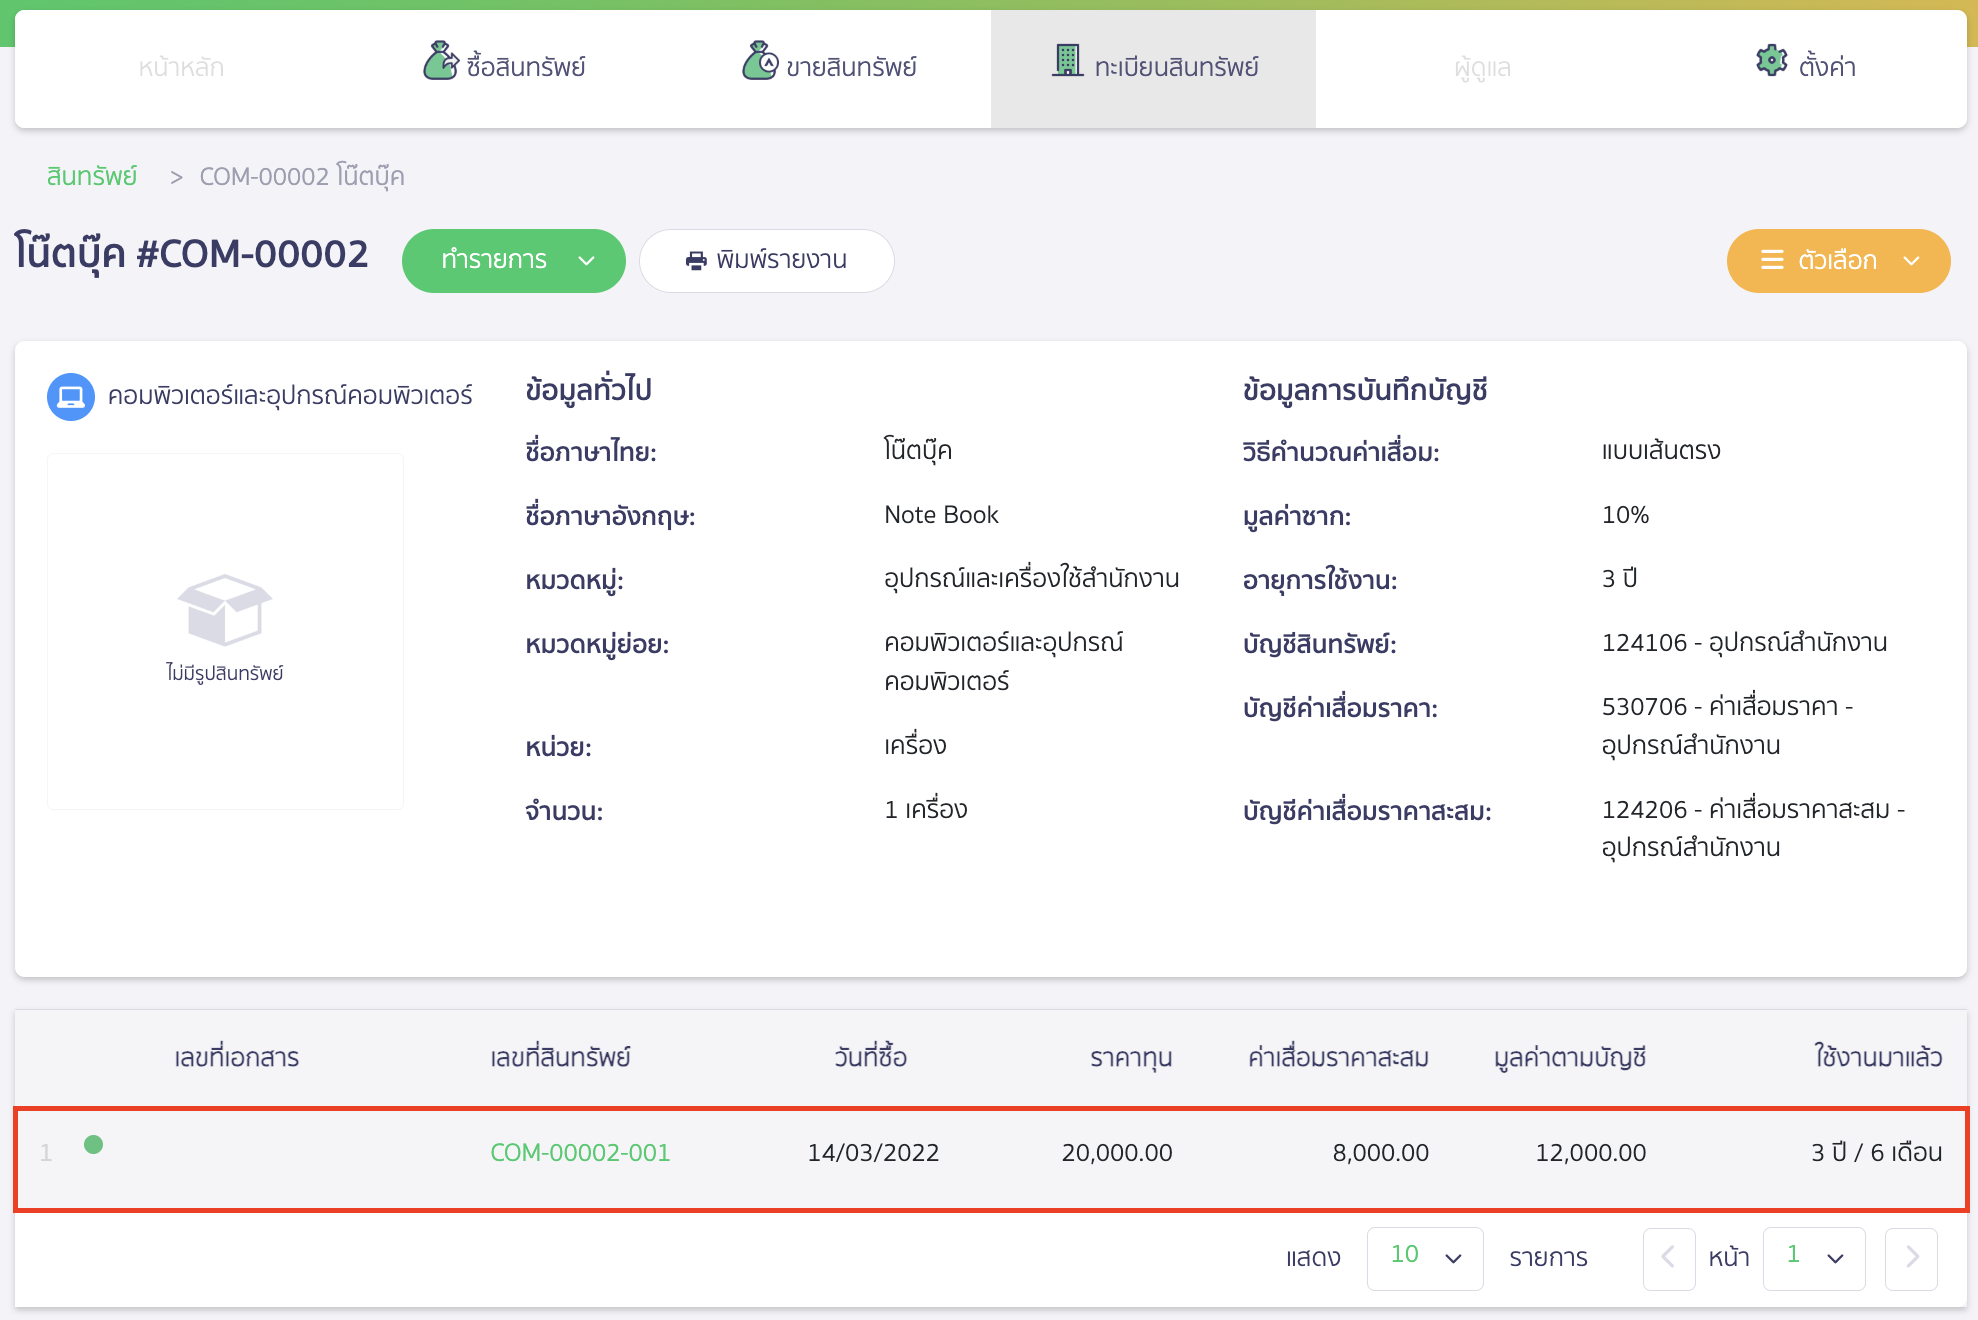Navigate back via the สินทรัพย์ breadcrumb link
The width and height of the screenshot is (1978, 1320).
92,175
